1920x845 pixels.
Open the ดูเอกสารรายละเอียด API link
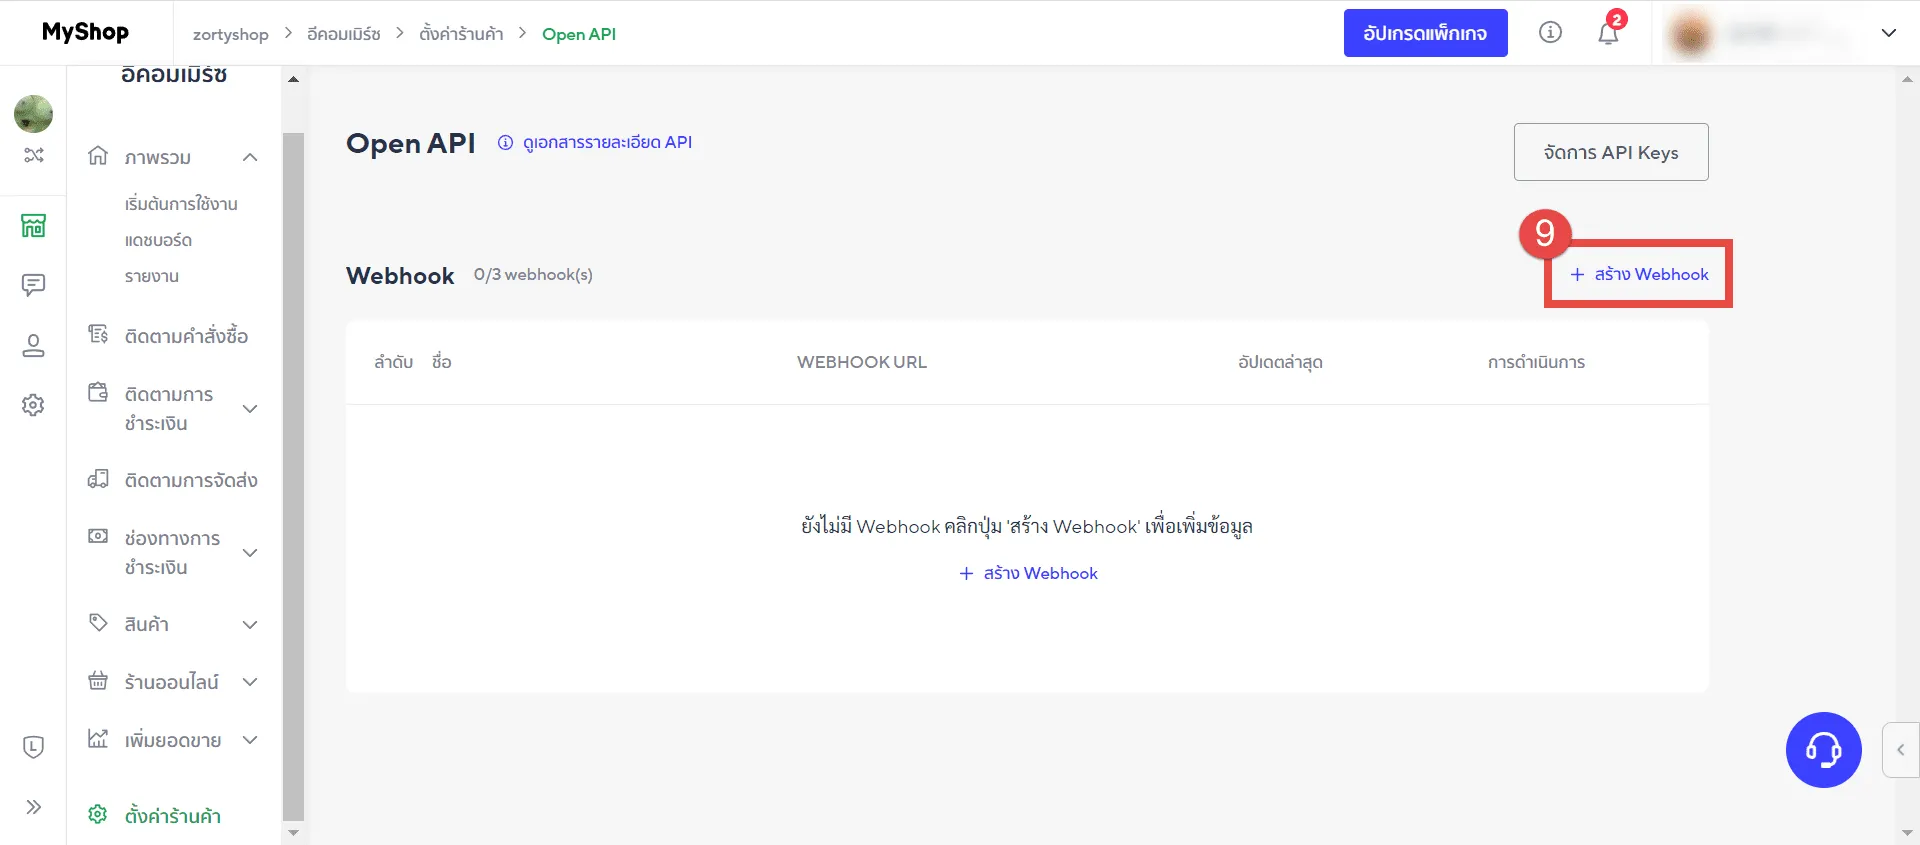click(x=606, y=142)
